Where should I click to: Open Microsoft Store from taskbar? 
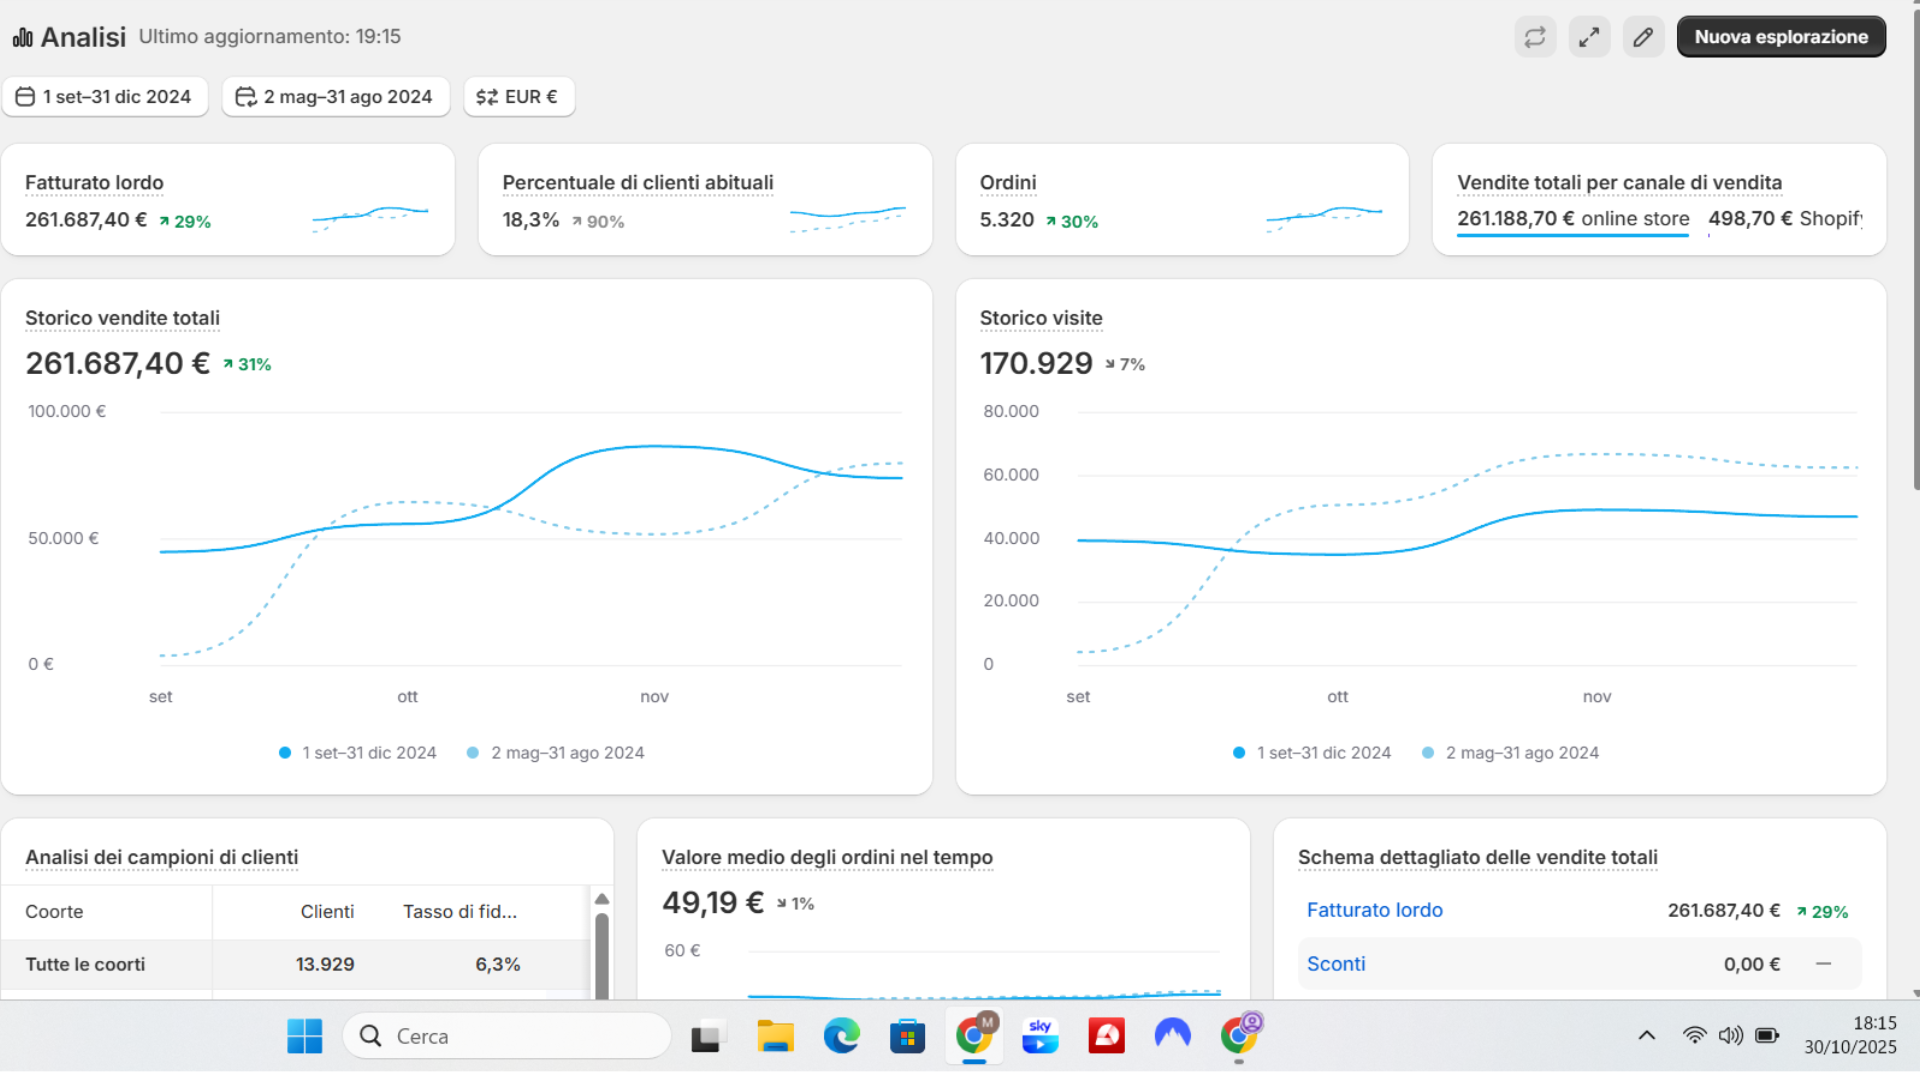[907, 1036]
